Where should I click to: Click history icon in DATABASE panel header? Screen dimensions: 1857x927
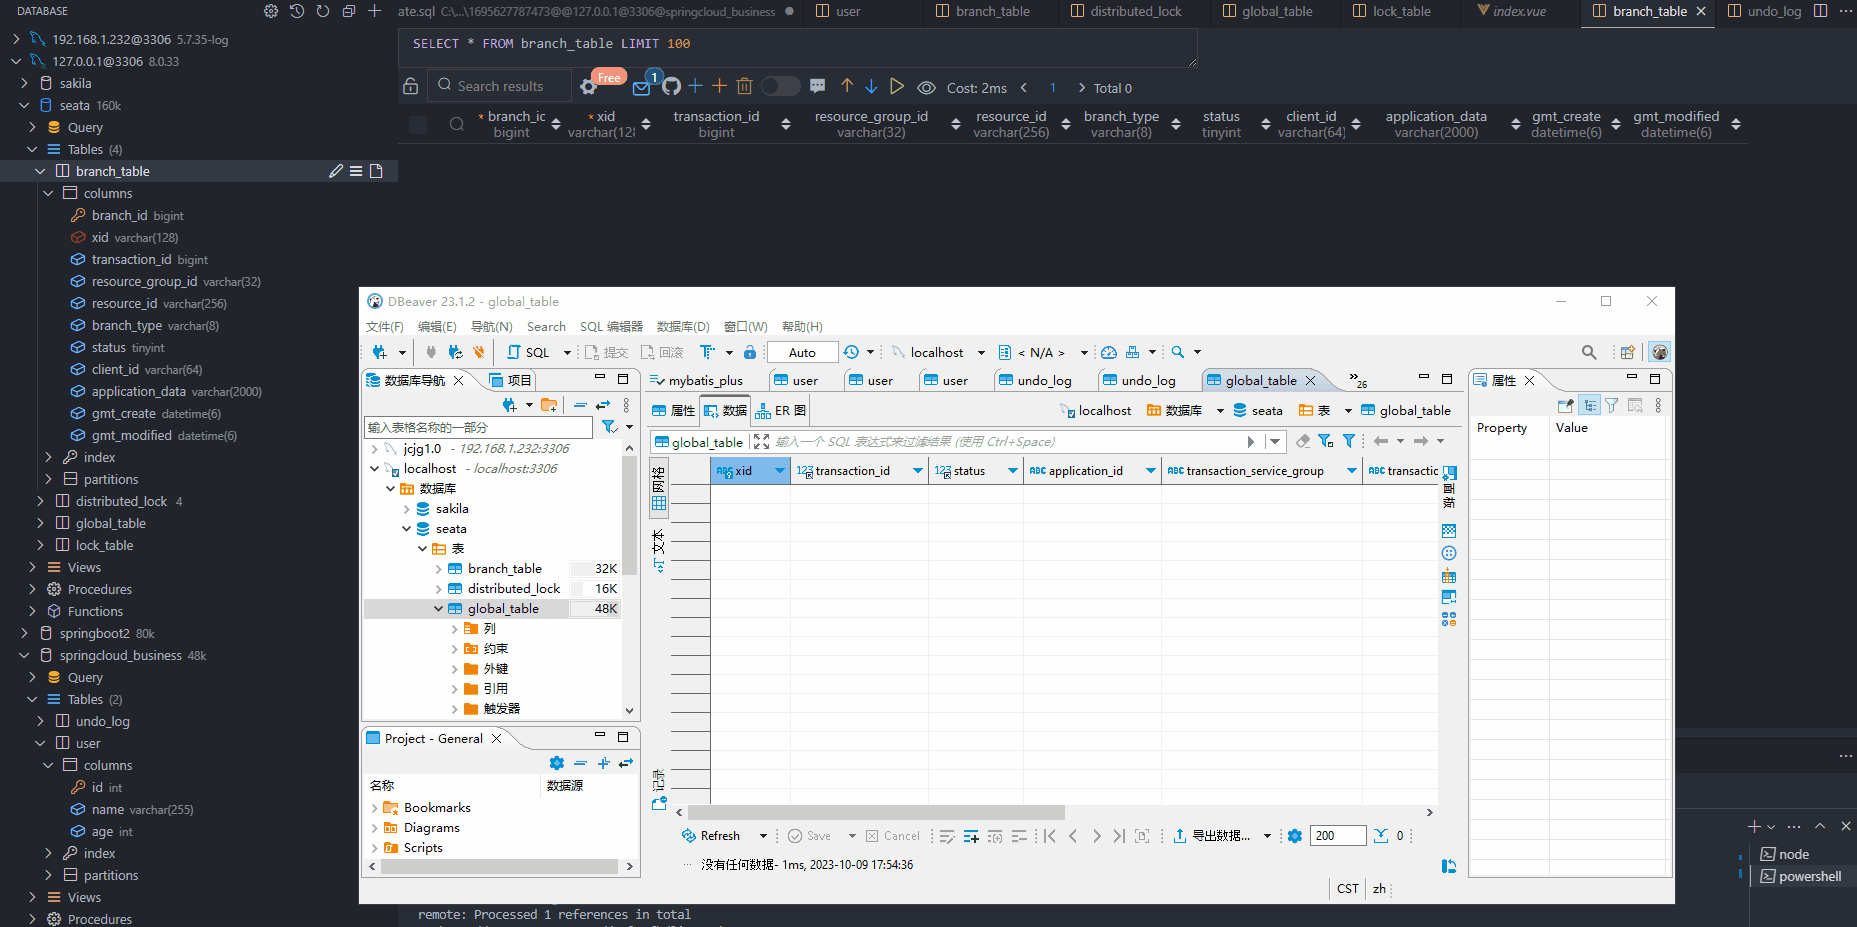tap(297, 11)
